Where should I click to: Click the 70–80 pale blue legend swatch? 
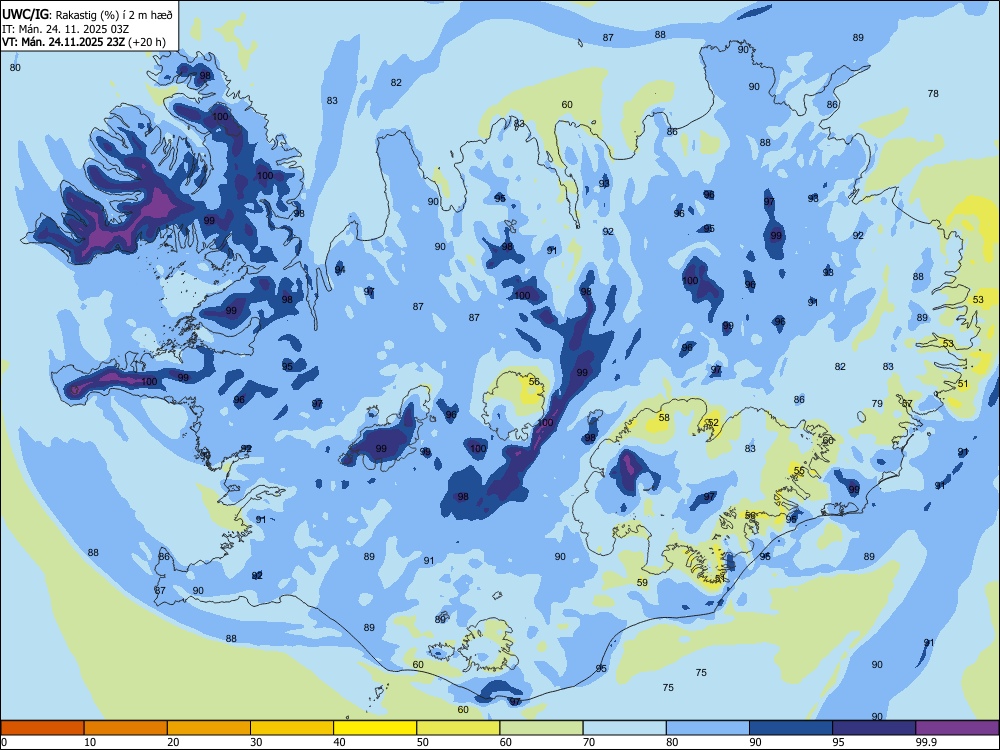click(624, 728)
